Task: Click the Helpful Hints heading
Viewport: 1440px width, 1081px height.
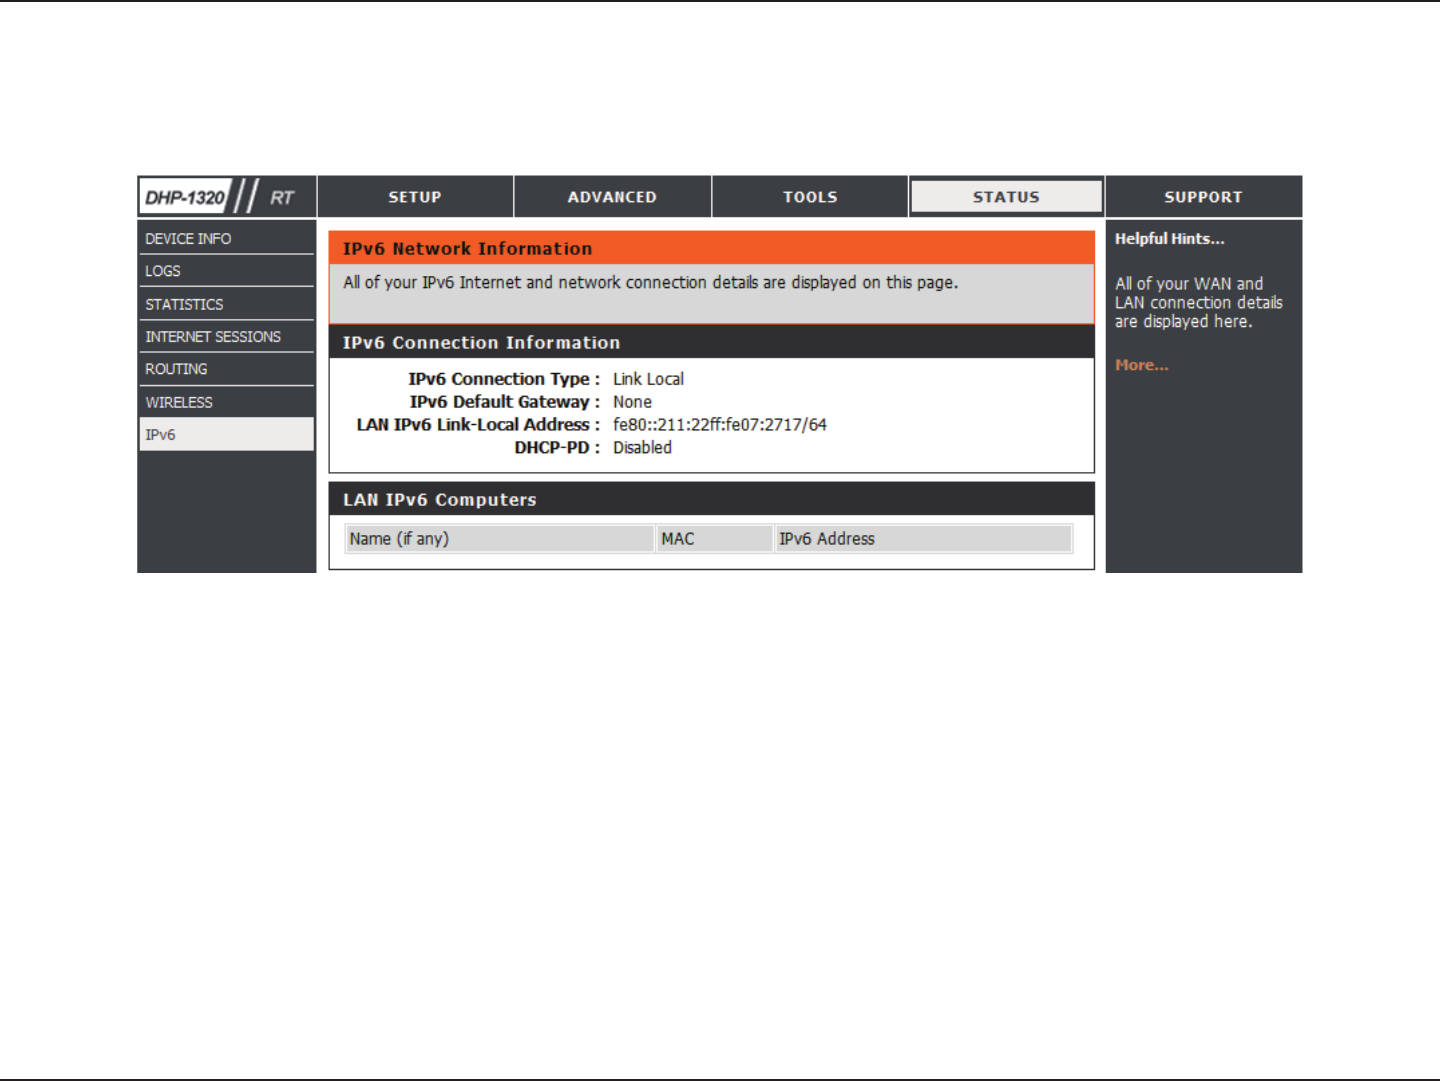Action: click(1169, 239)
